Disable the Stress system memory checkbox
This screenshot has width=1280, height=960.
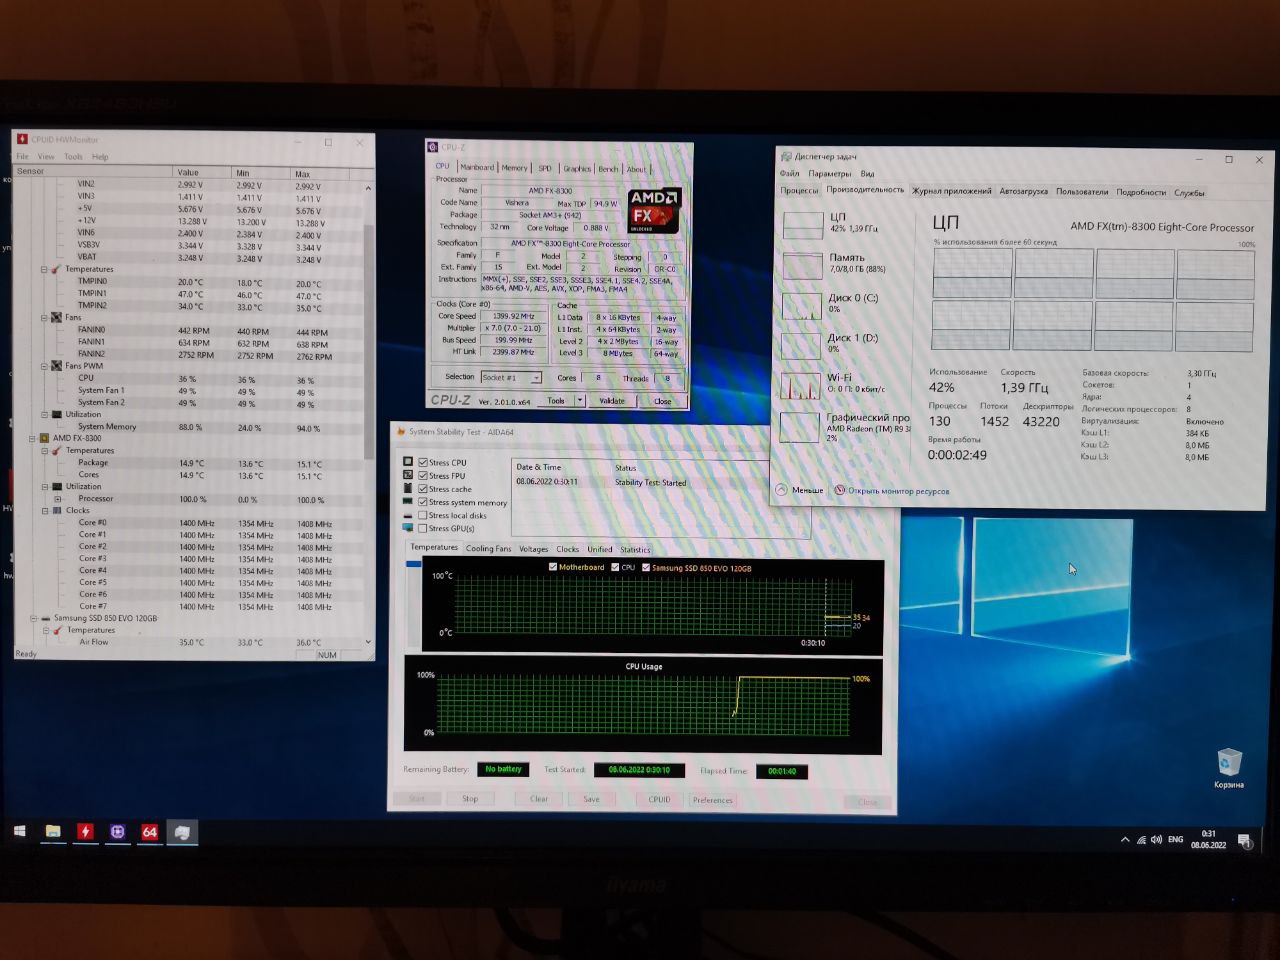click(423, 502)
